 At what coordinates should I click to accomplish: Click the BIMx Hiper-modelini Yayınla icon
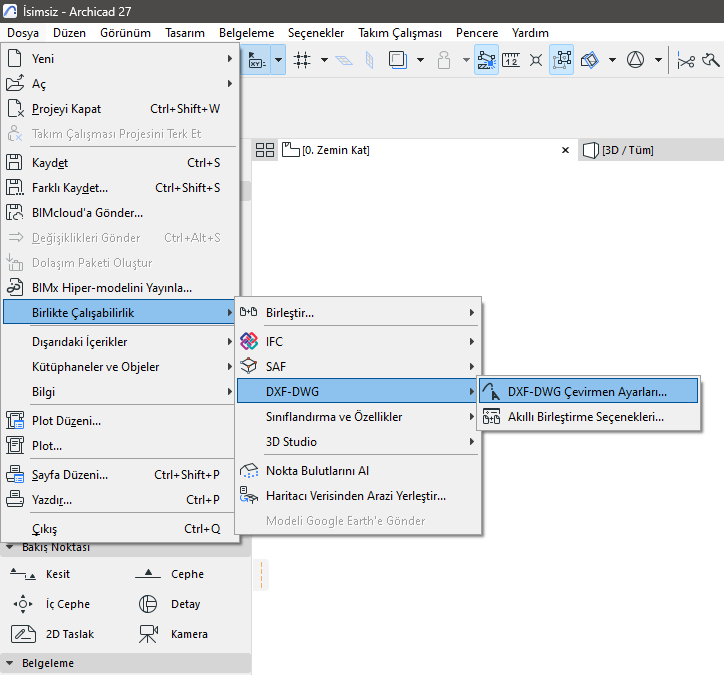(15, 287)
